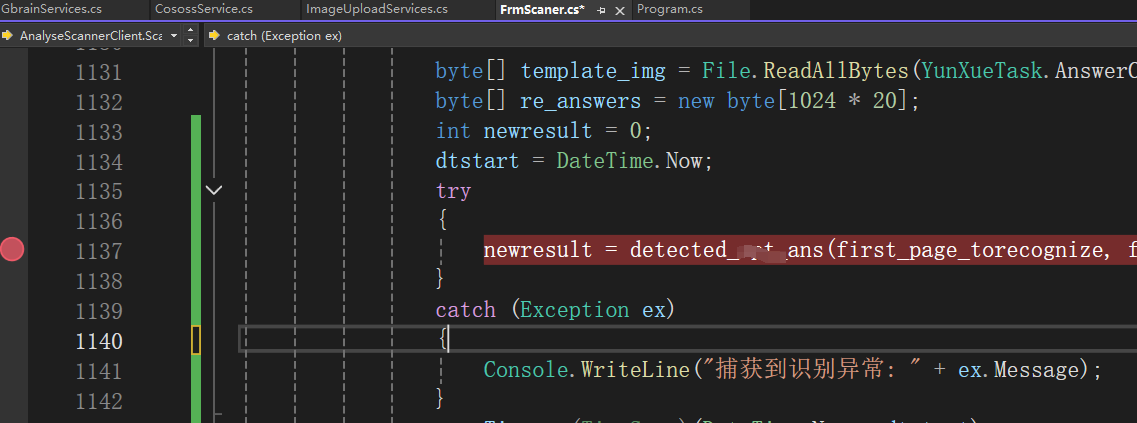Click line number 1134
Image resolution: width=1137 pixels, height=423 pixels.
tap(99, 161)
